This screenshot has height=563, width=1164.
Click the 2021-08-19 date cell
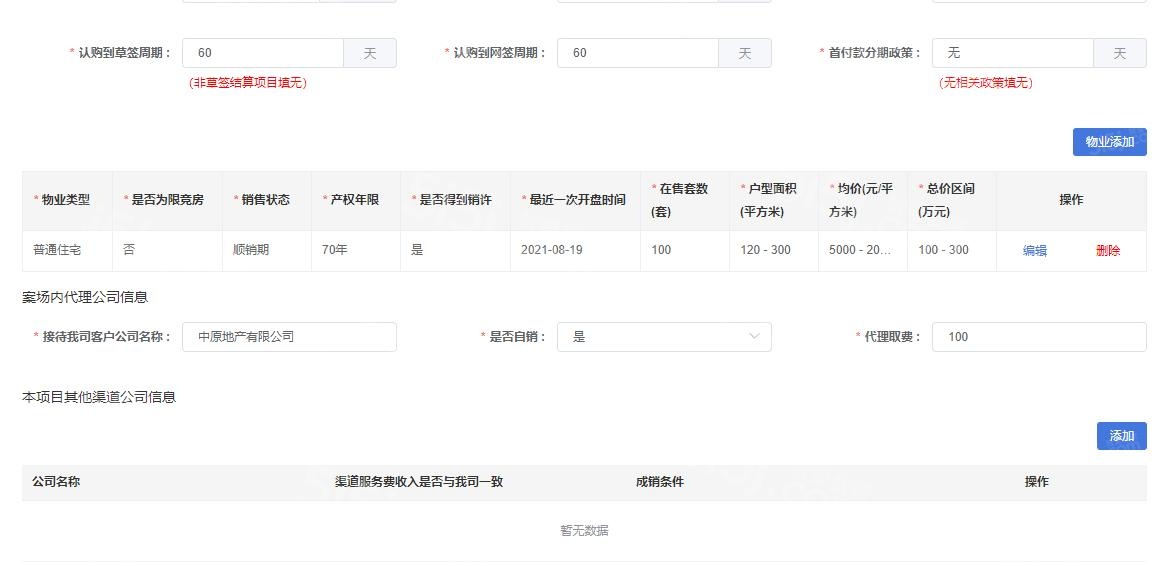[x=551, y=250]
